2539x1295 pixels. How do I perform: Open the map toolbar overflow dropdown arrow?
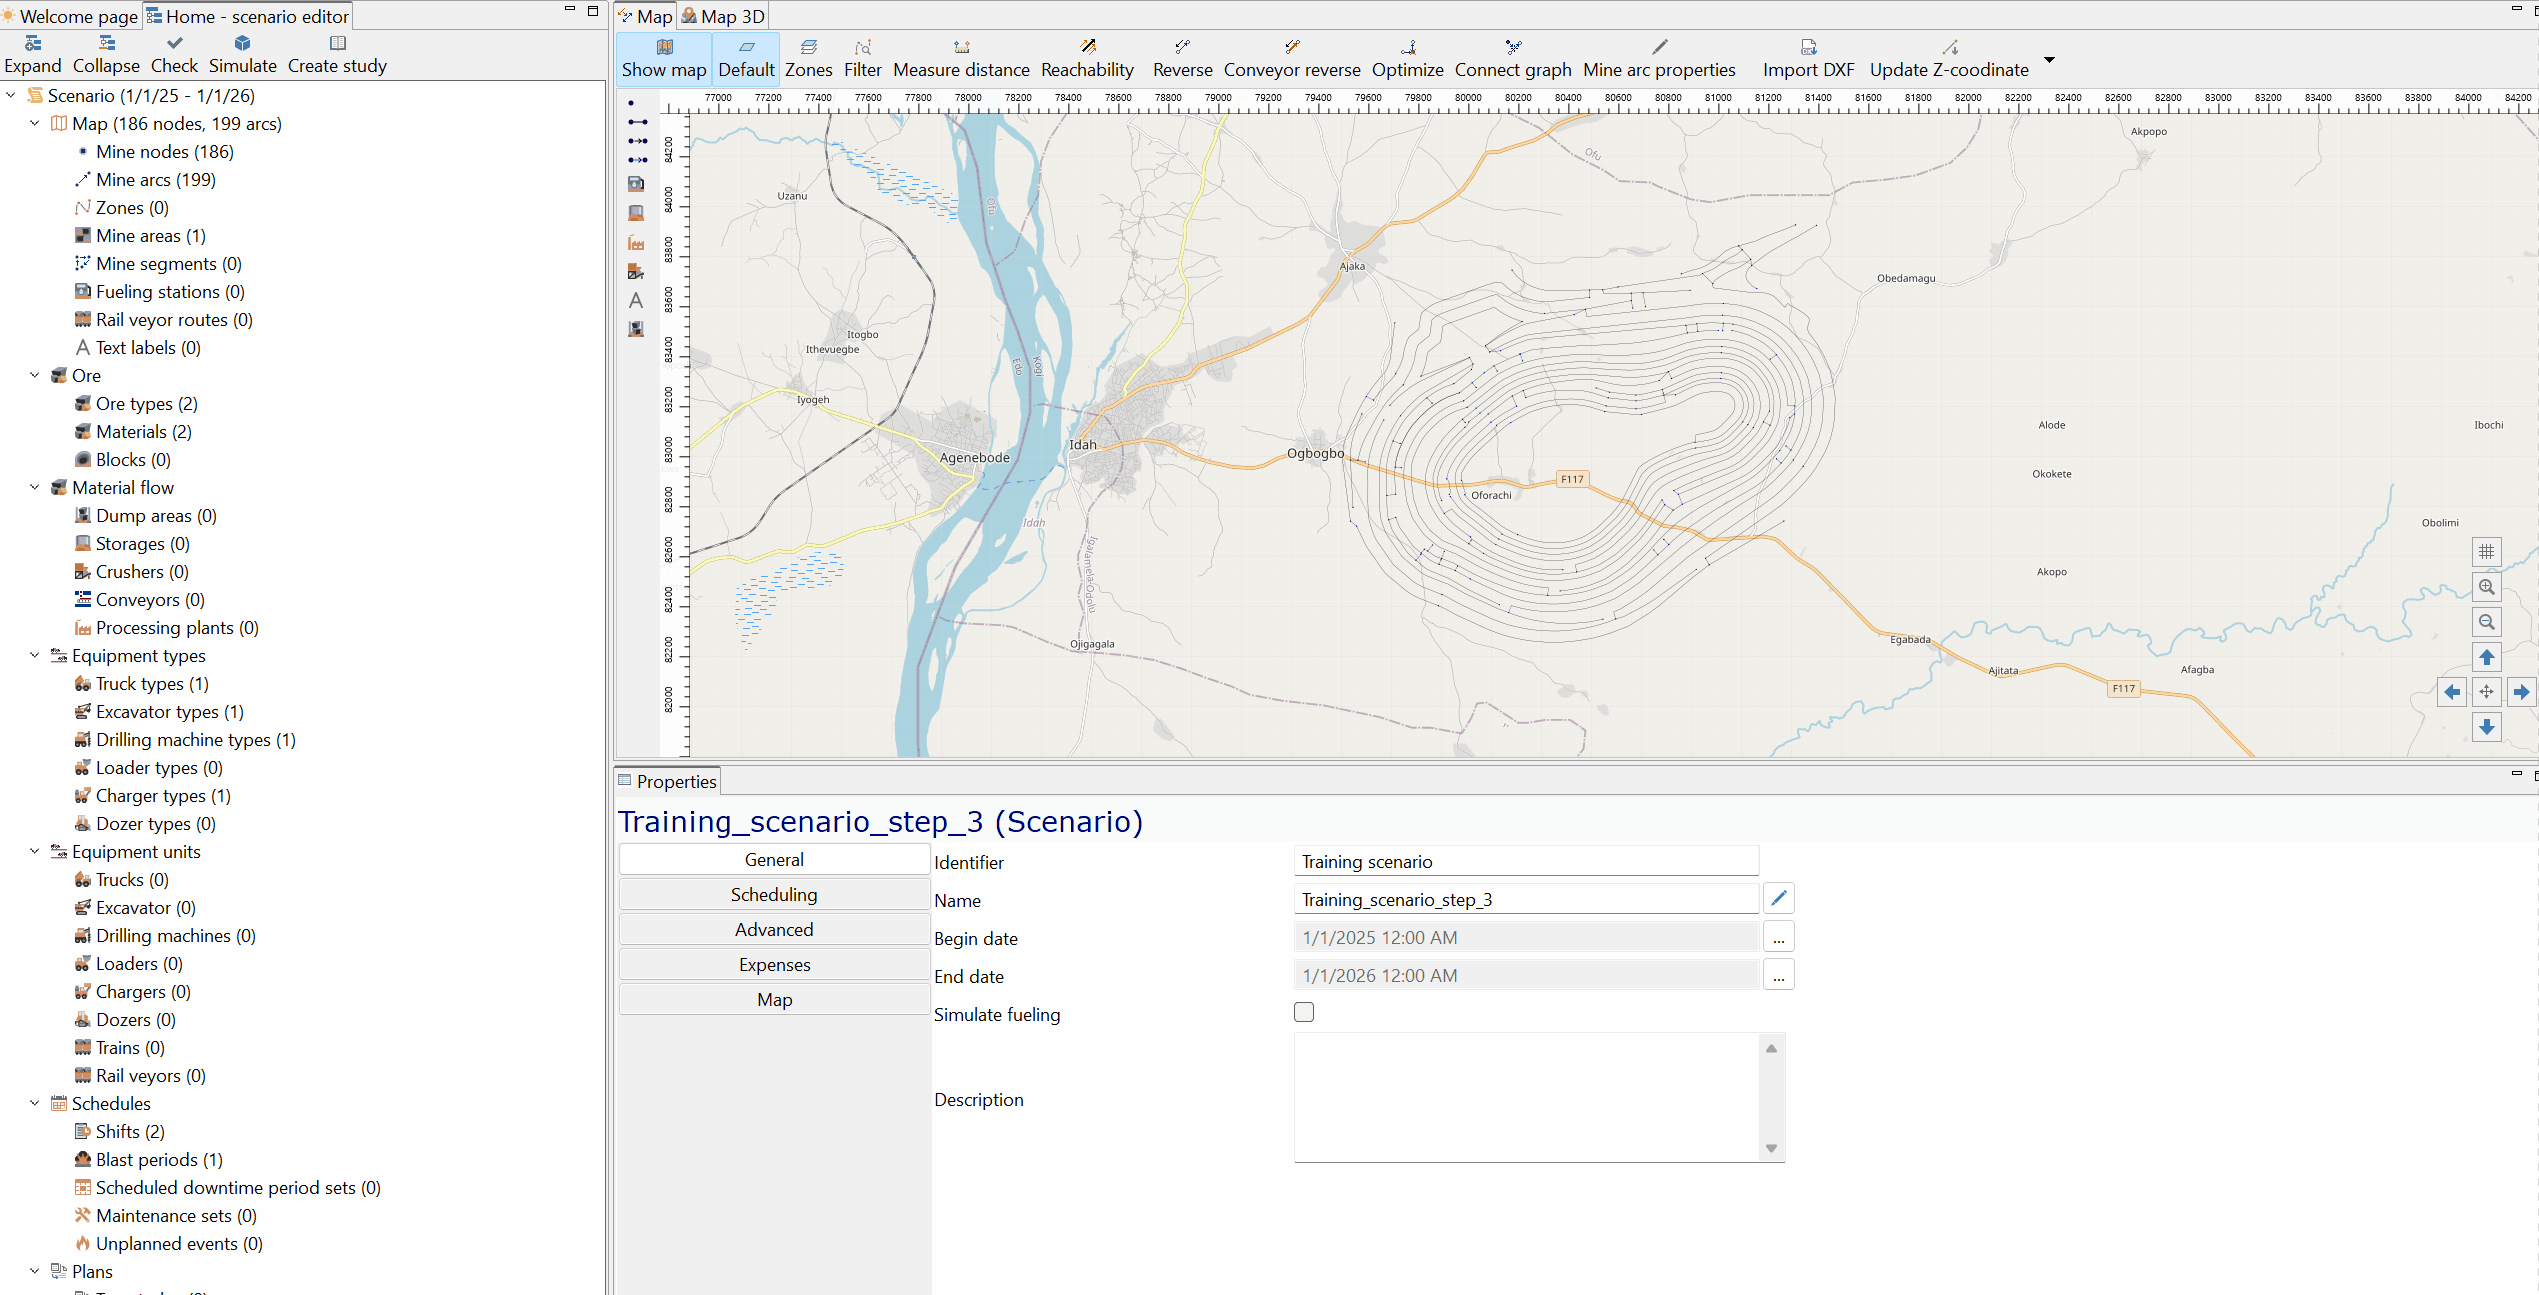click(2049, 60)
